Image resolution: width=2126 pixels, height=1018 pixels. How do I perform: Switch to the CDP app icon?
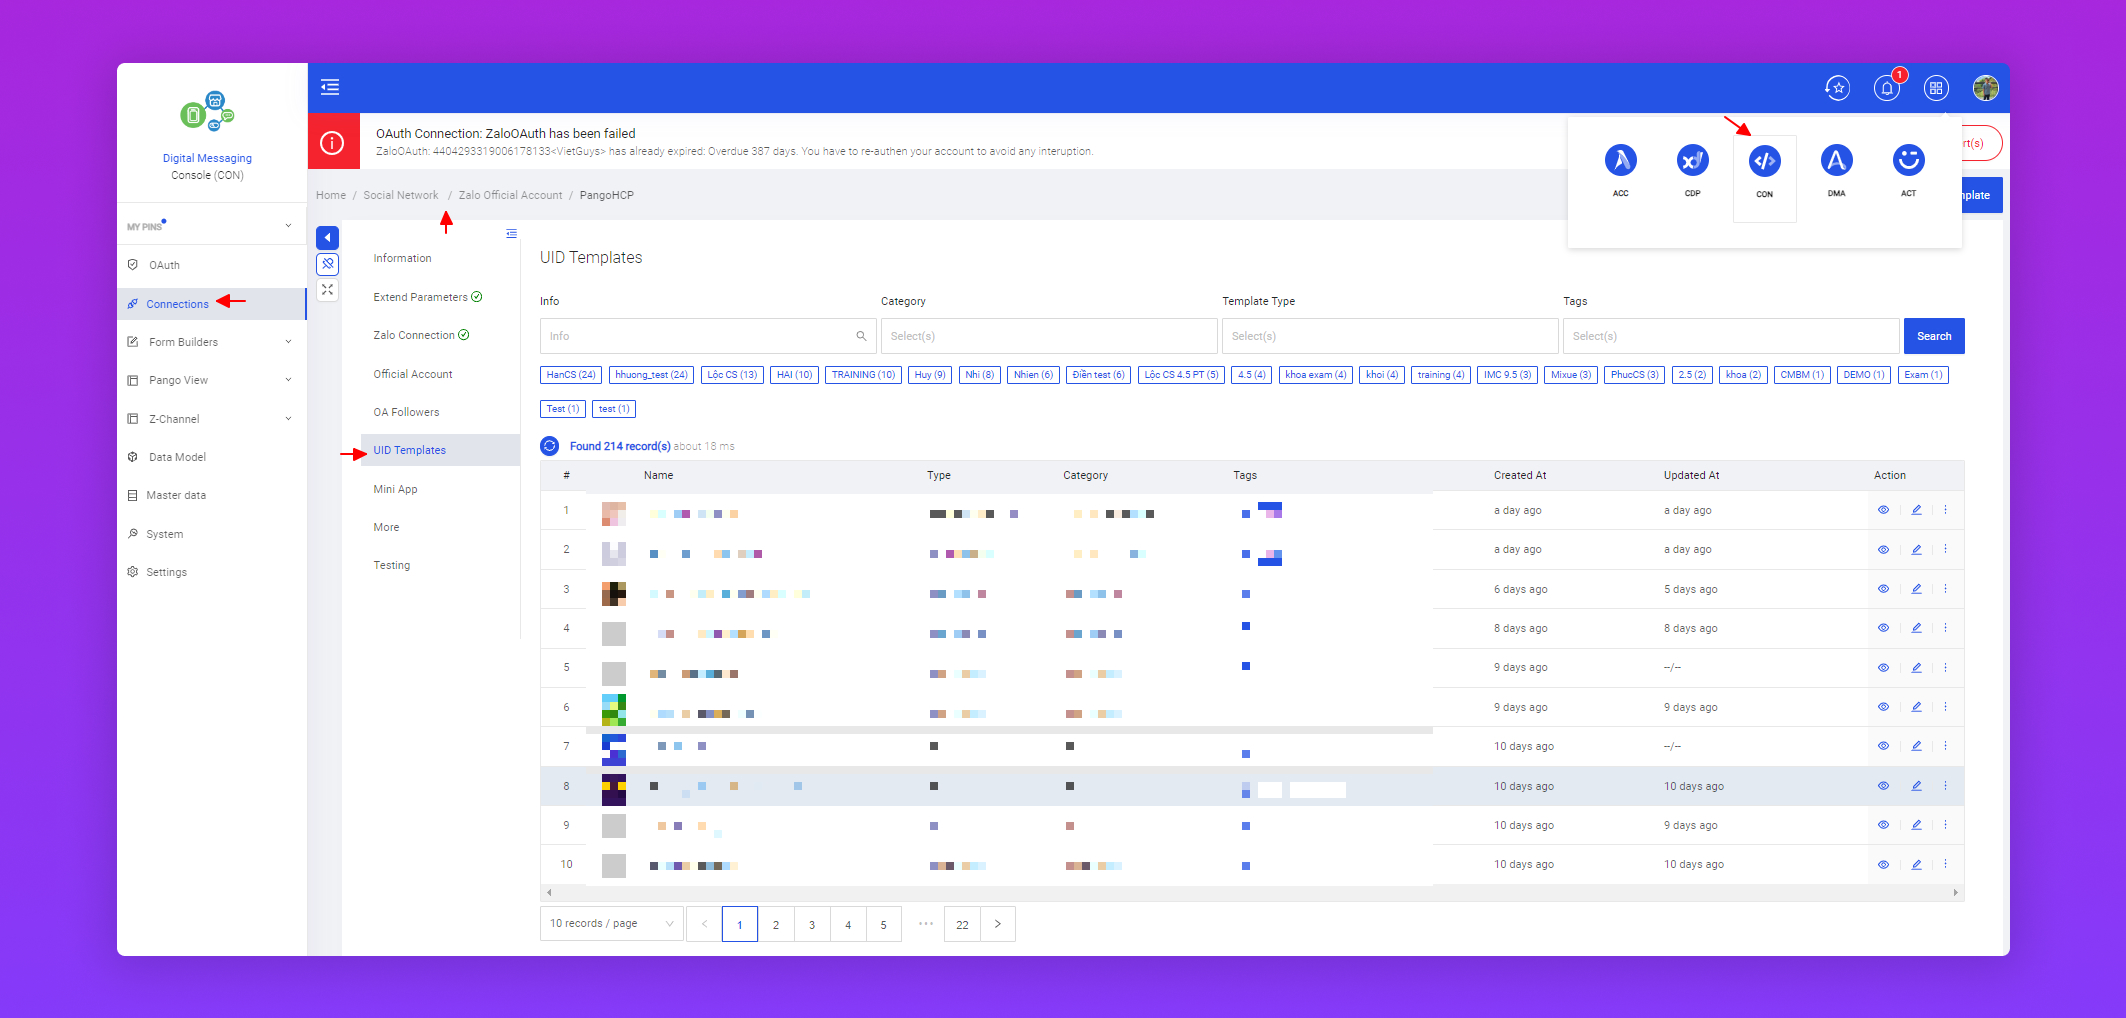tap(1692, 161)
